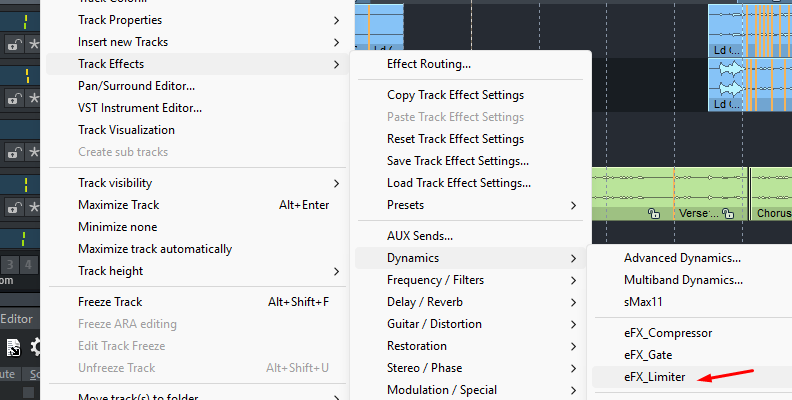Toggle the lock on the second track
792x400 pixels.
point(14,98)
